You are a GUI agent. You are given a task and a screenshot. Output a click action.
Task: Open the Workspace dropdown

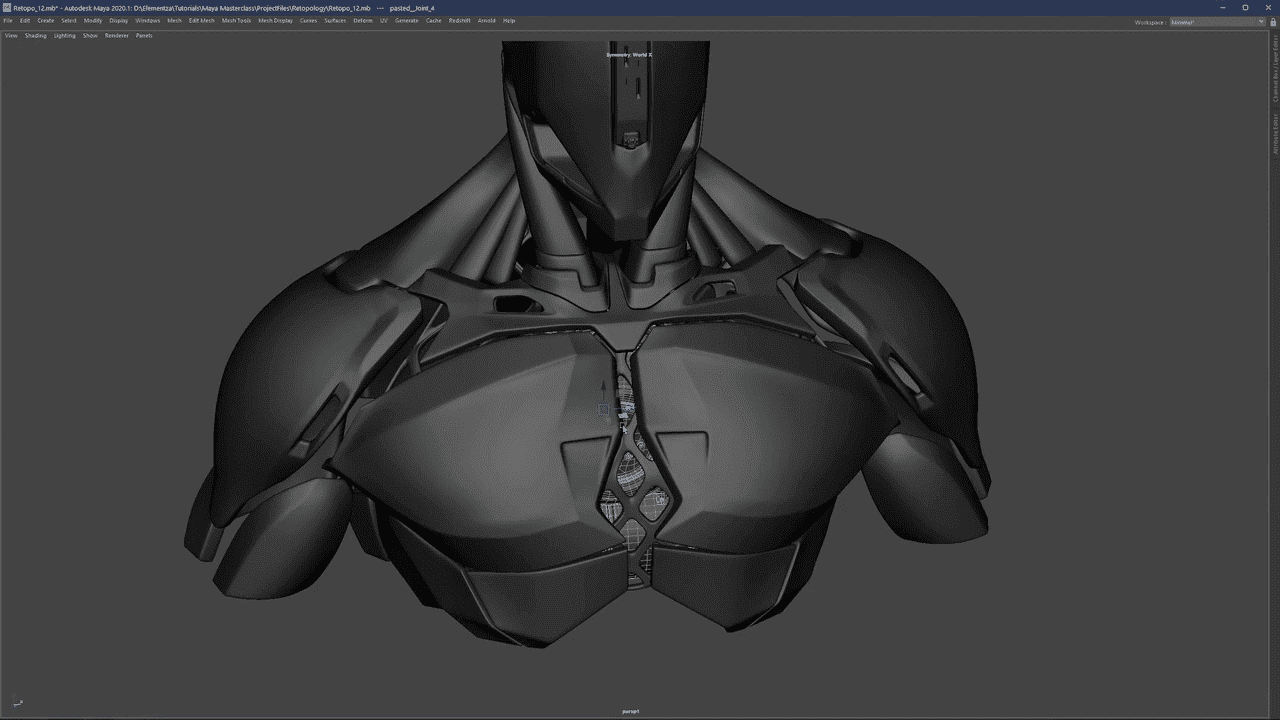(x=1217, y=21)
